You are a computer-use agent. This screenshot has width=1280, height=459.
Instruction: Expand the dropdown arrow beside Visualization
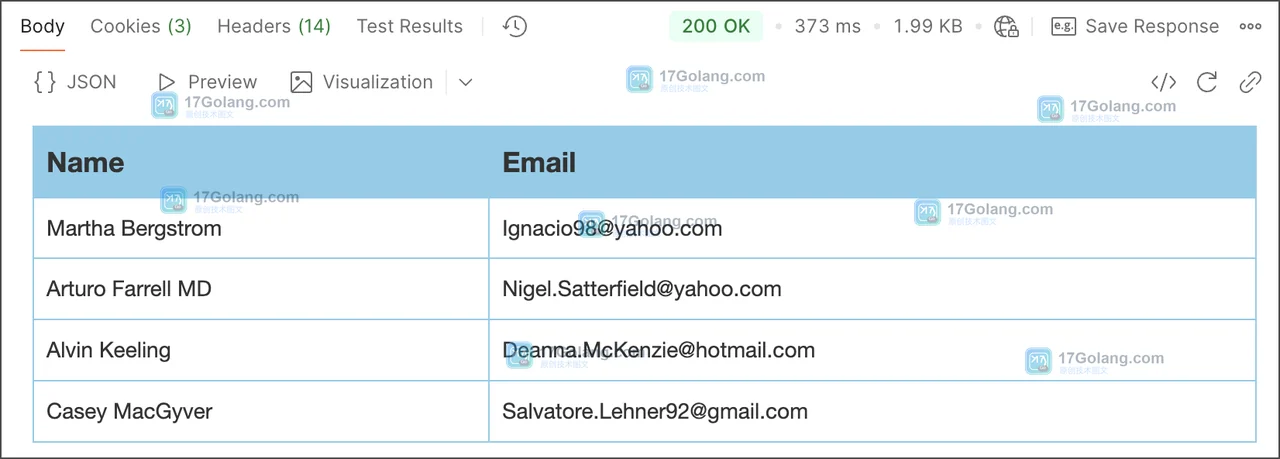(465, 82)
